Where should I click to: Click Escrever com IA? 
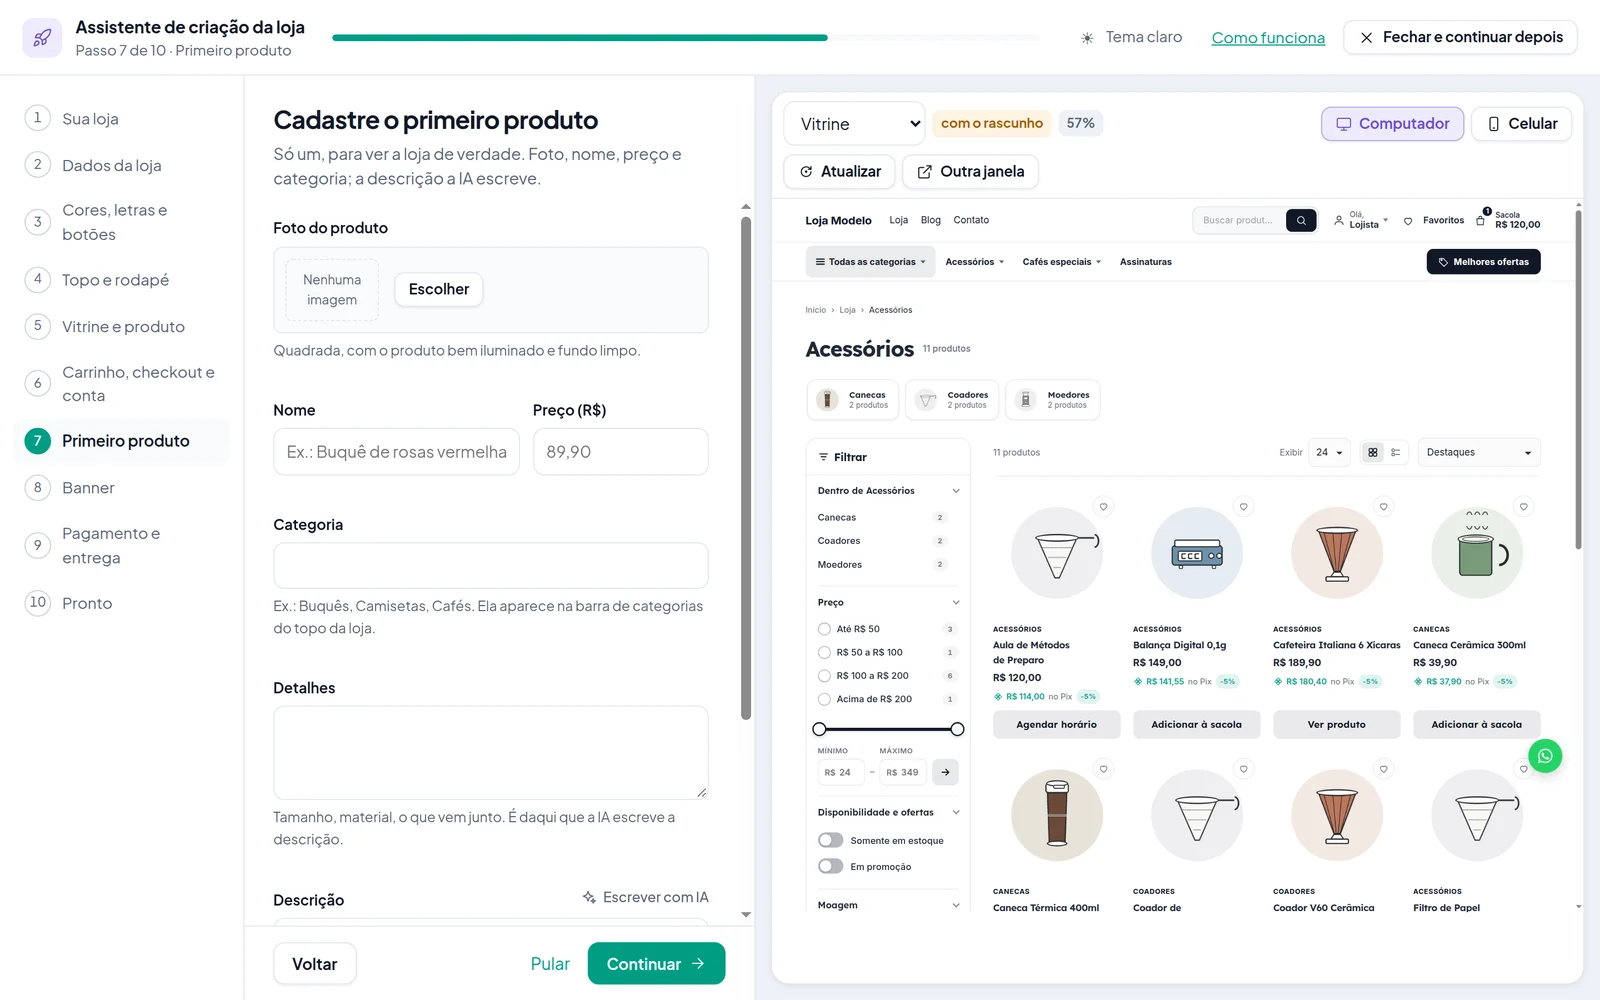point(646,897)
